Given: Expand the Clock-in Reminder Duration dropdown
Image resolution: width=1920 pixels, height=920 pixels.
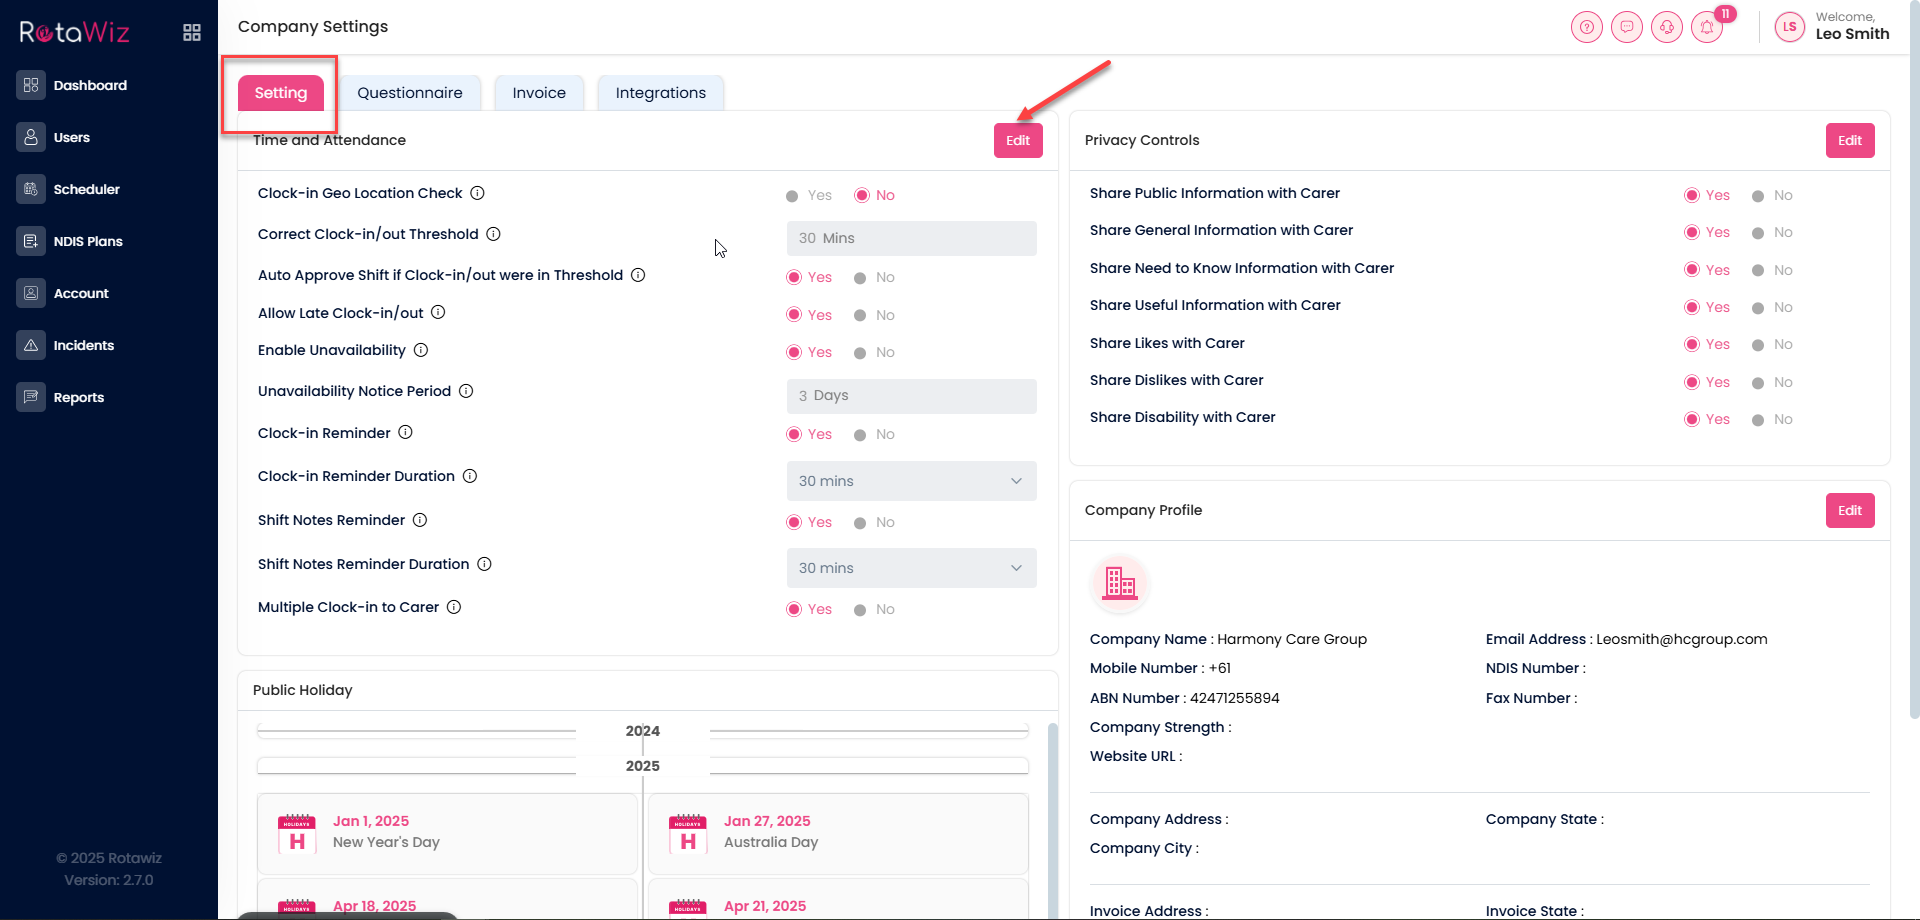Looking at the screenshot, I should coord(911,481).
